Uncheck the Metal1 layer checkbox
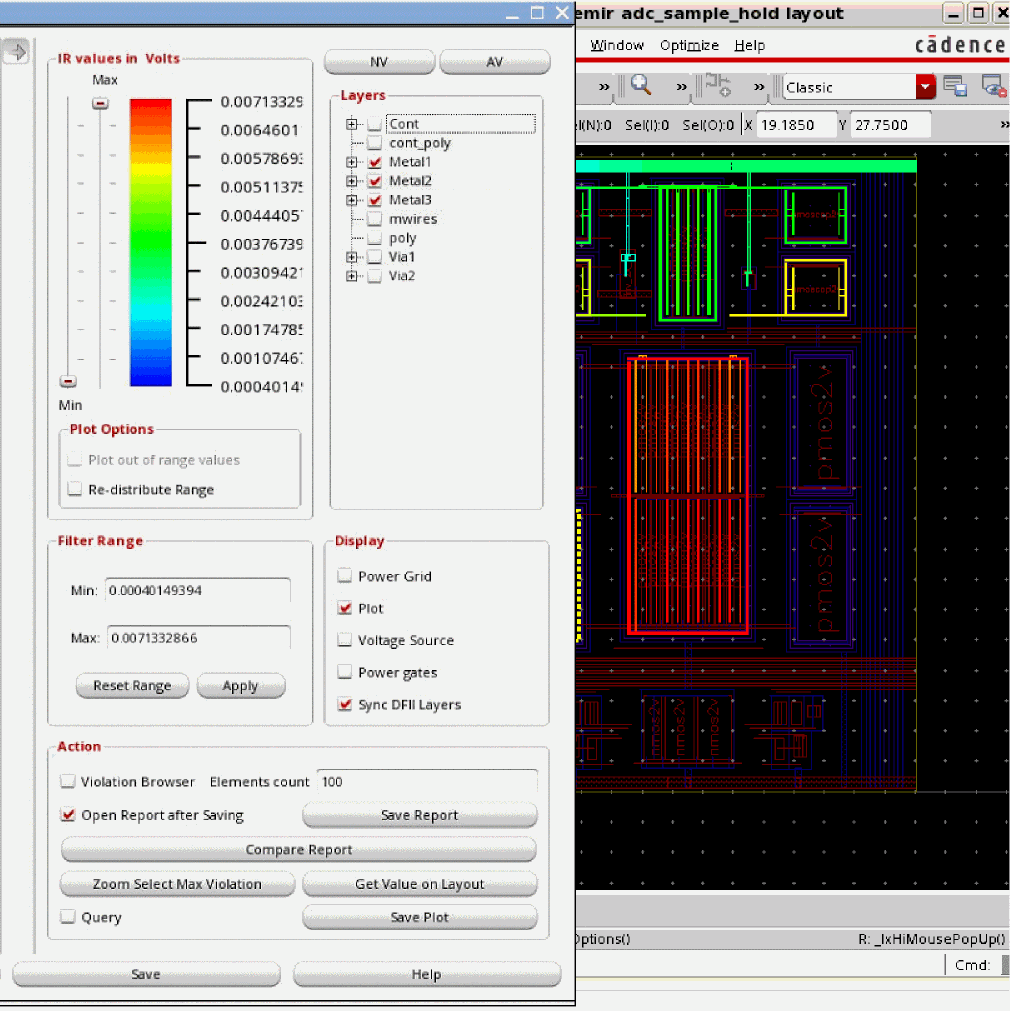The image size is (1010, 1011). pyautogui.click(x=375, y=162)
